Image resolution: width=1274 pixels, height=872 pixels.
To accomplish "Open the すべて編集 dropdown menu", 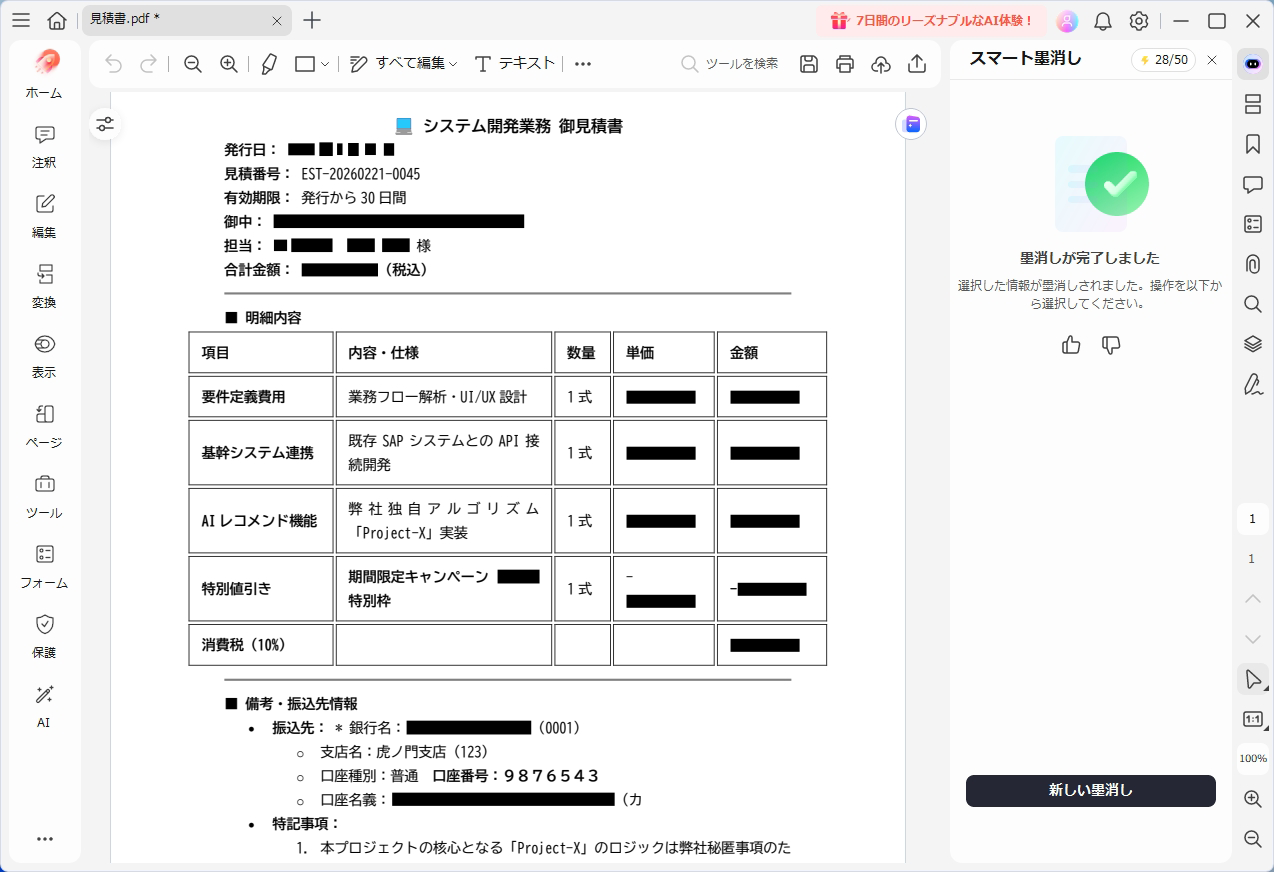I will point(411,63).
